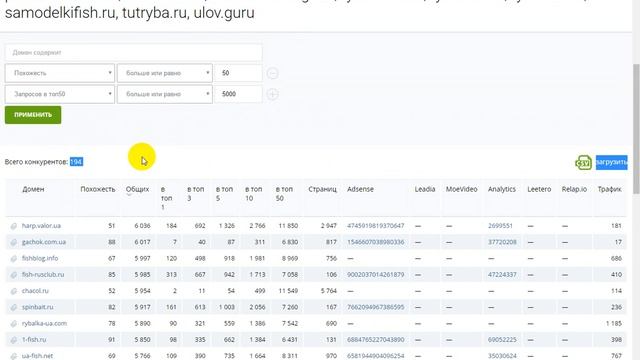Open the link icon next to harp.valor.ua
The height and width of the screenshot is (360, 640).
coord(13,226)
